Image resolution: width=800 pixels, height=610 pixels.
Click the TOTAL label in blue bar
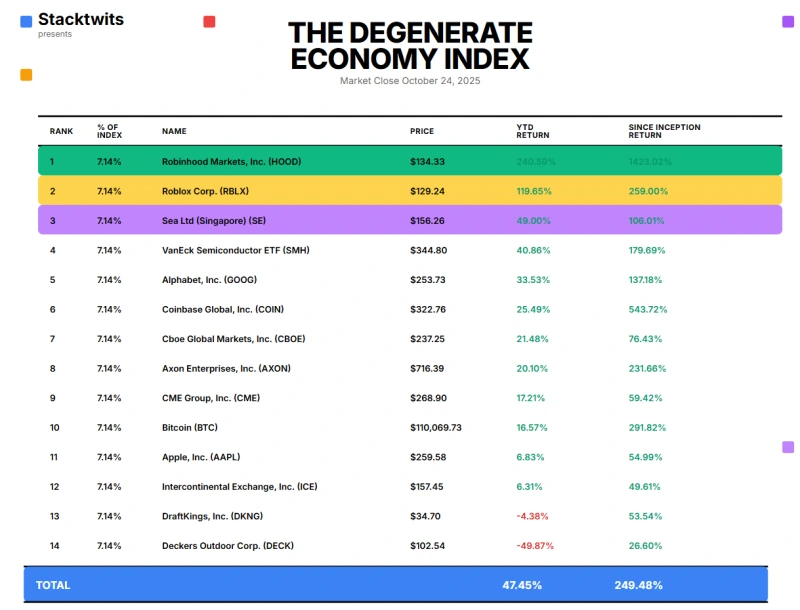tap(53, 586)
